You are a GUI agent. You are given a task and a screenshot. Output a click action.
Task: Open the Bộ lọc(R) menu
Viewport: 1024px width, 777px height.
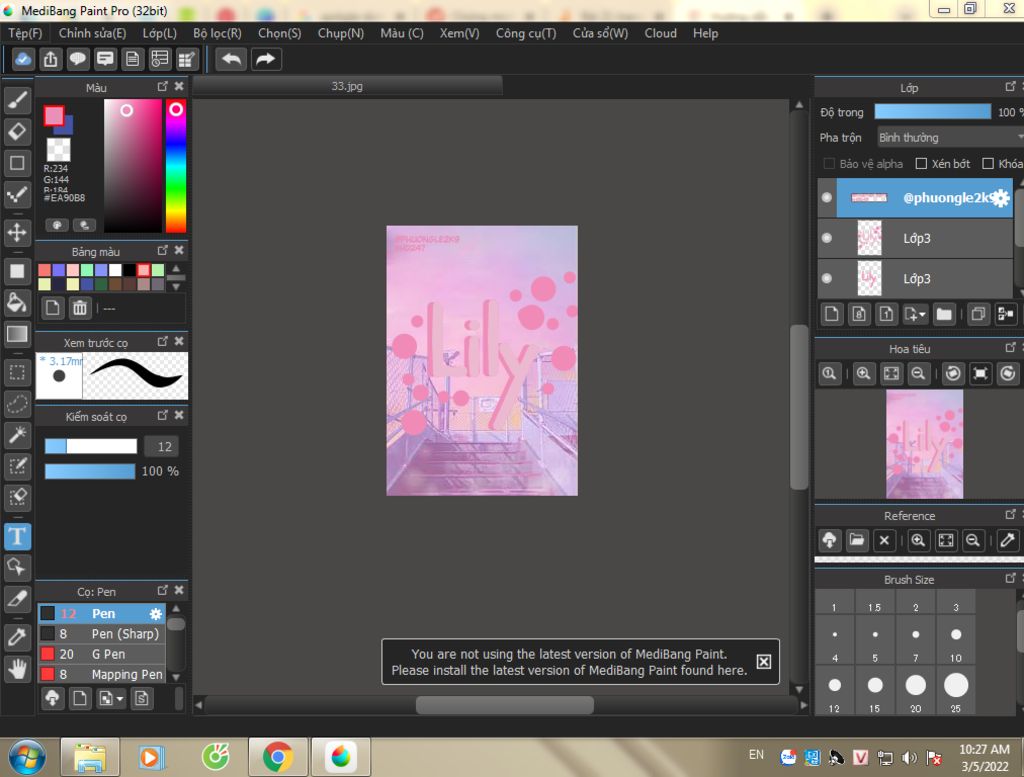point(217,33)
